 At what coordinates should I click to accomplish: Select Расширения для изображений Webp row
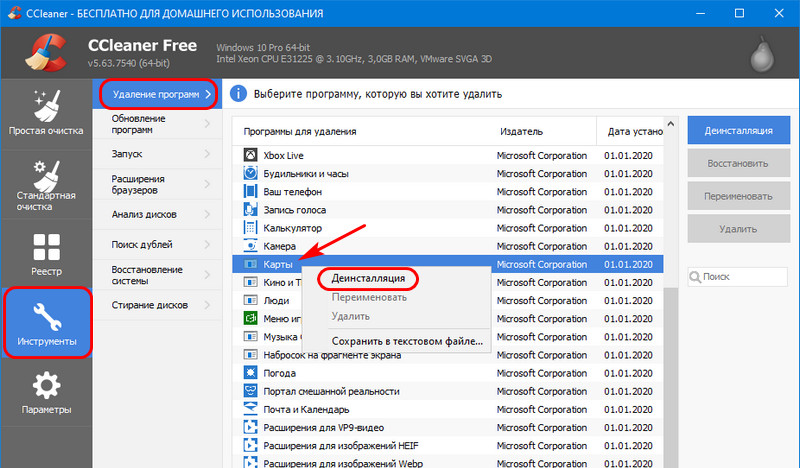[448, 462]
